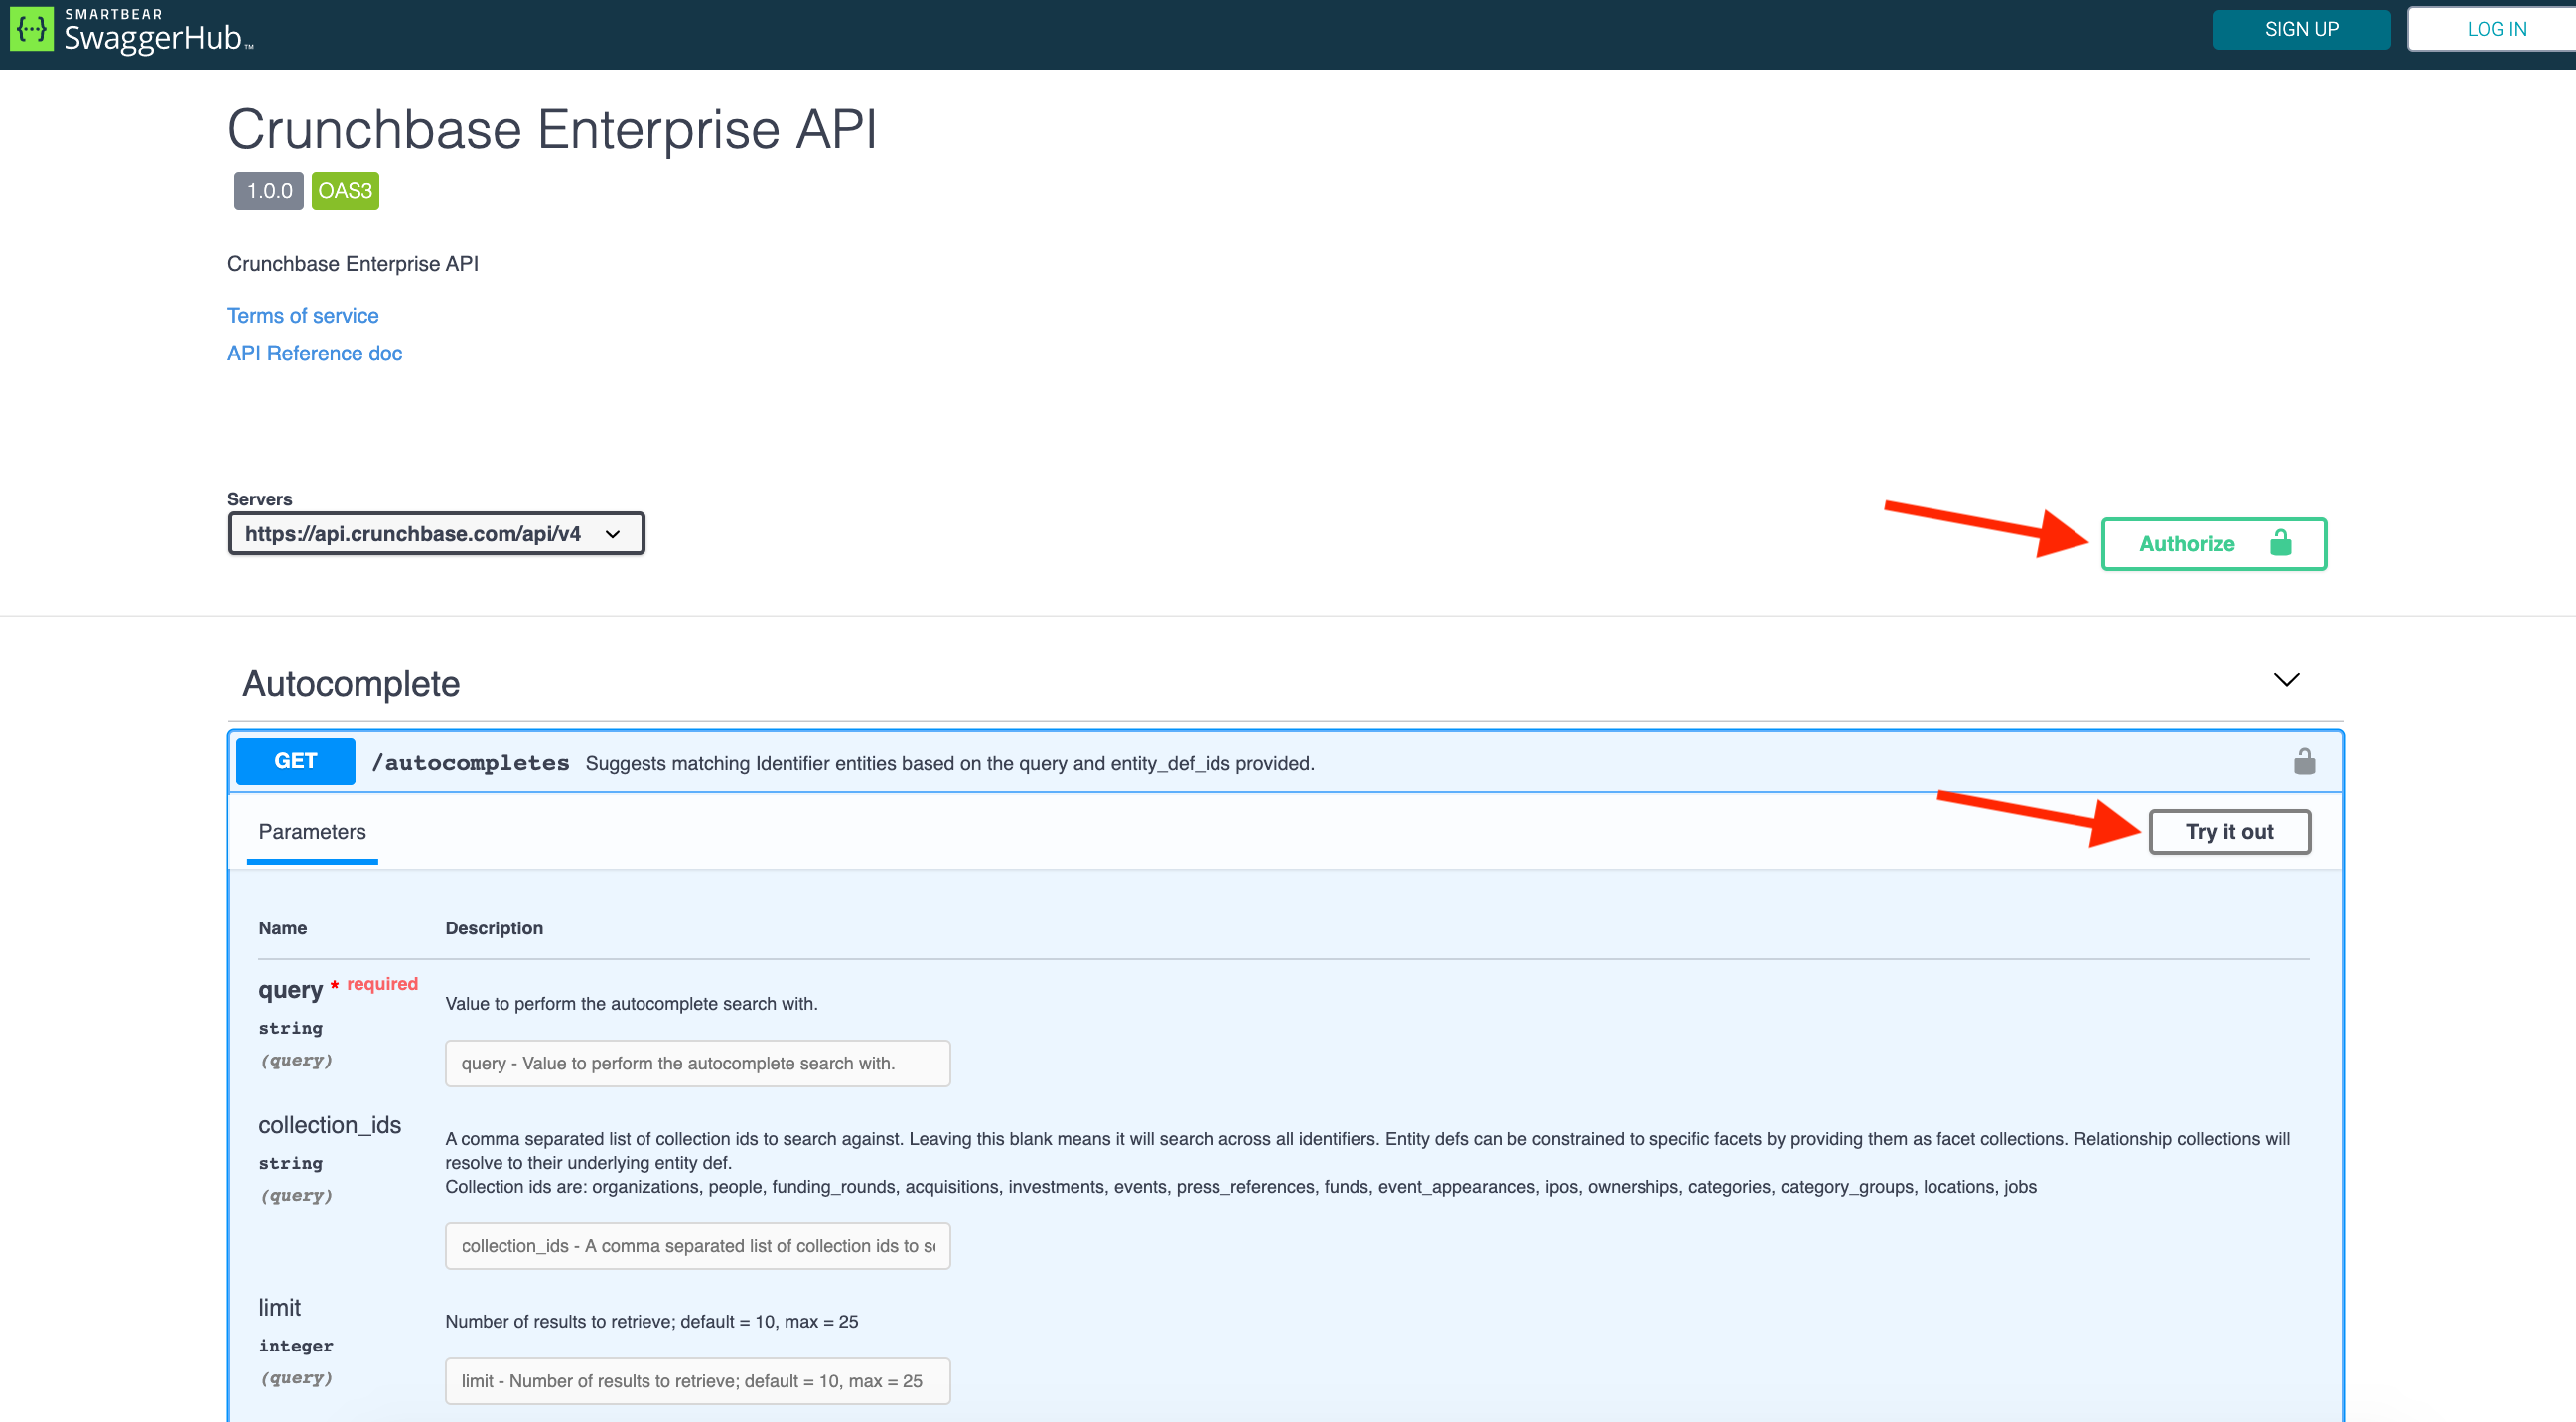2576x1422 pixels.
Task: Open the Servers dropdown
Action: pos(436,533)
